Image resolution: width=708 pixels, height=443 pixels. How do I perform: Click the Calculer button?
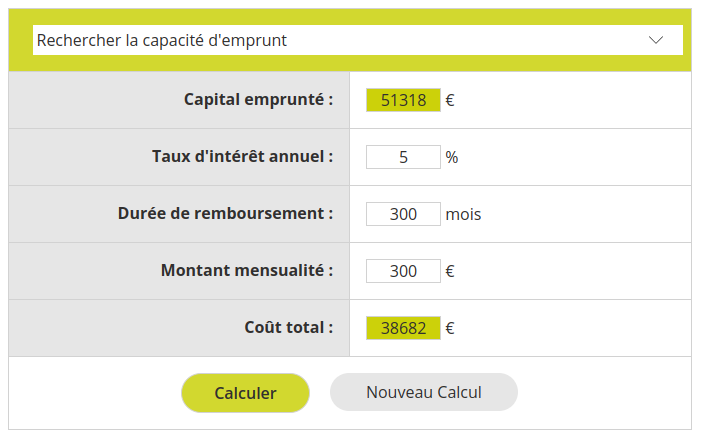pos(245,393)
